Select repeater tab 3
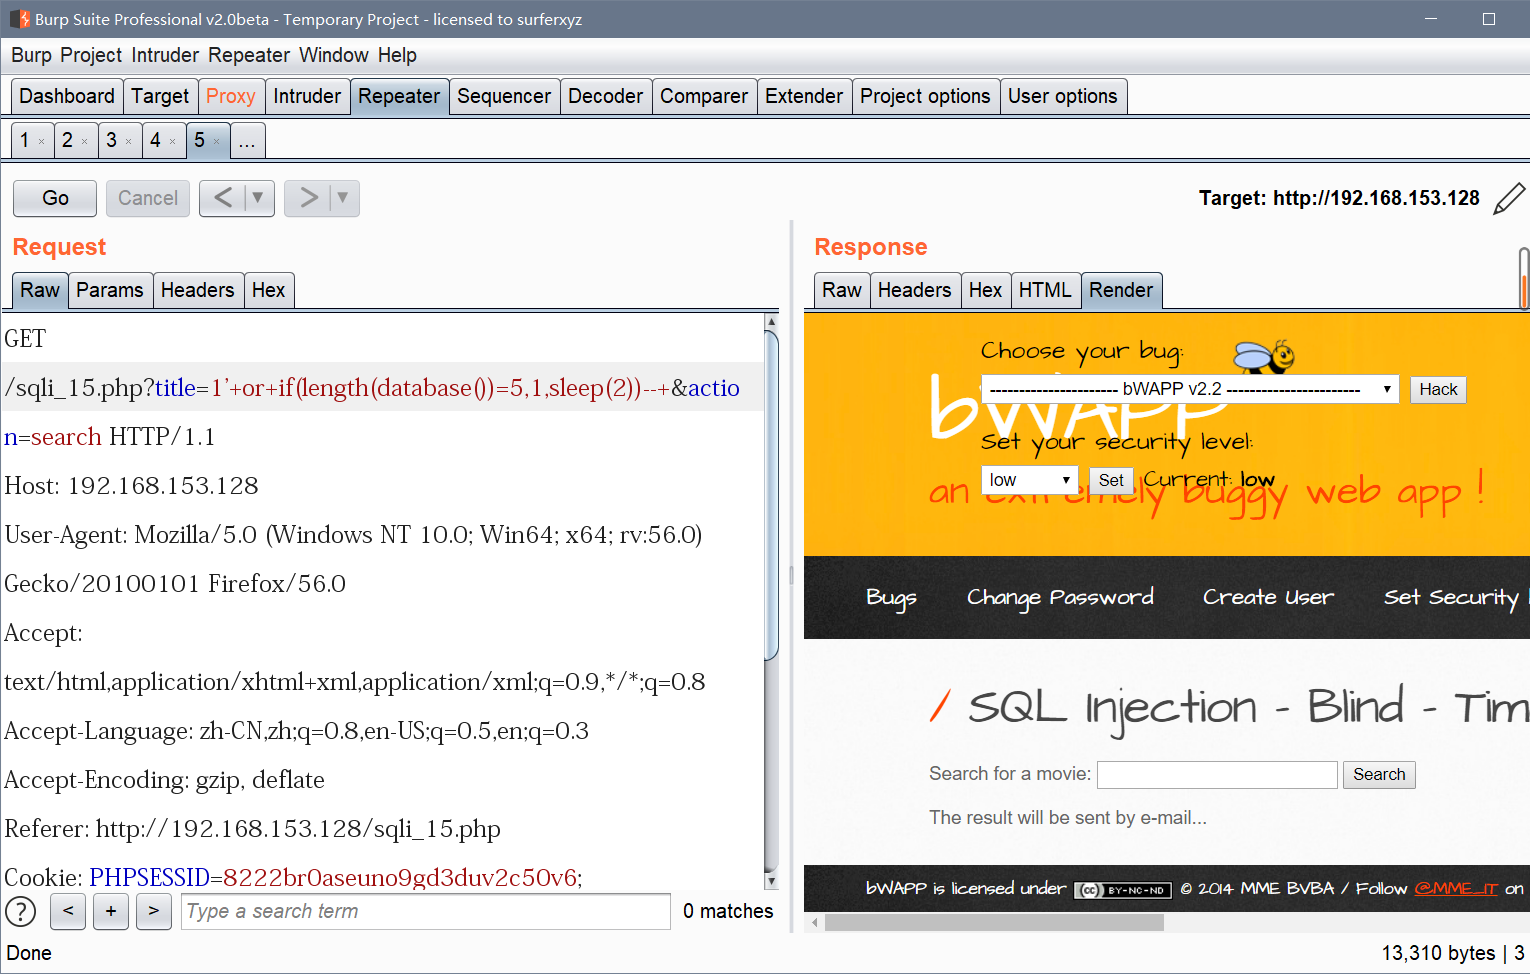Viewport: 1530px width, 974px height. click(x=112, y=140)
